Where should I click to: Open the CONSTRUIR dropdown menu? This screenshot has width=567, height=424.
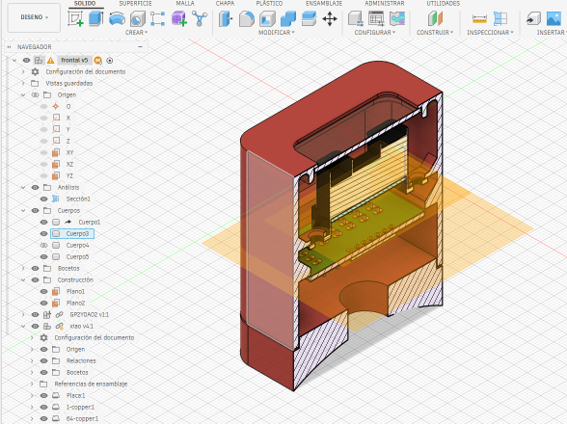(435, 33)
